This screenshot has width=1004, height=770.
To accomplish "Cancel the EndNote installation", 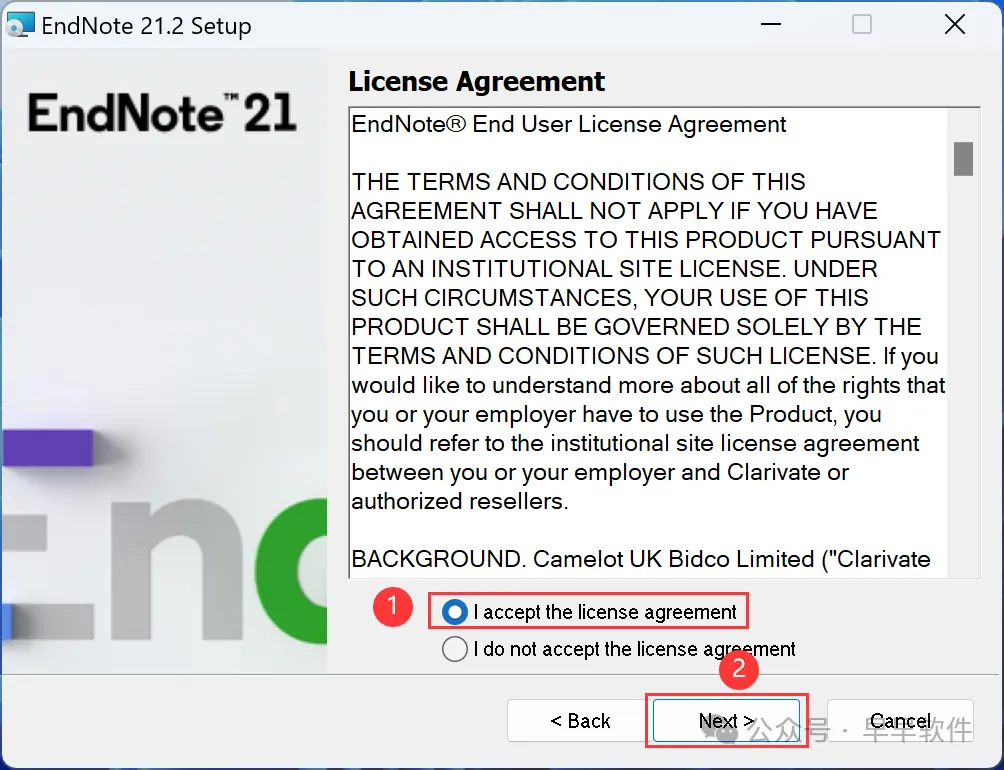I will point(900,721).
